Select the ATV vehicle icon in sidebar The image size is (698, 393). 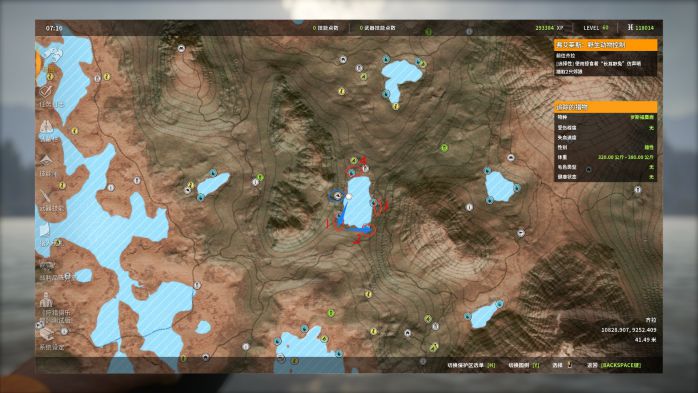[x=46, y=266]
